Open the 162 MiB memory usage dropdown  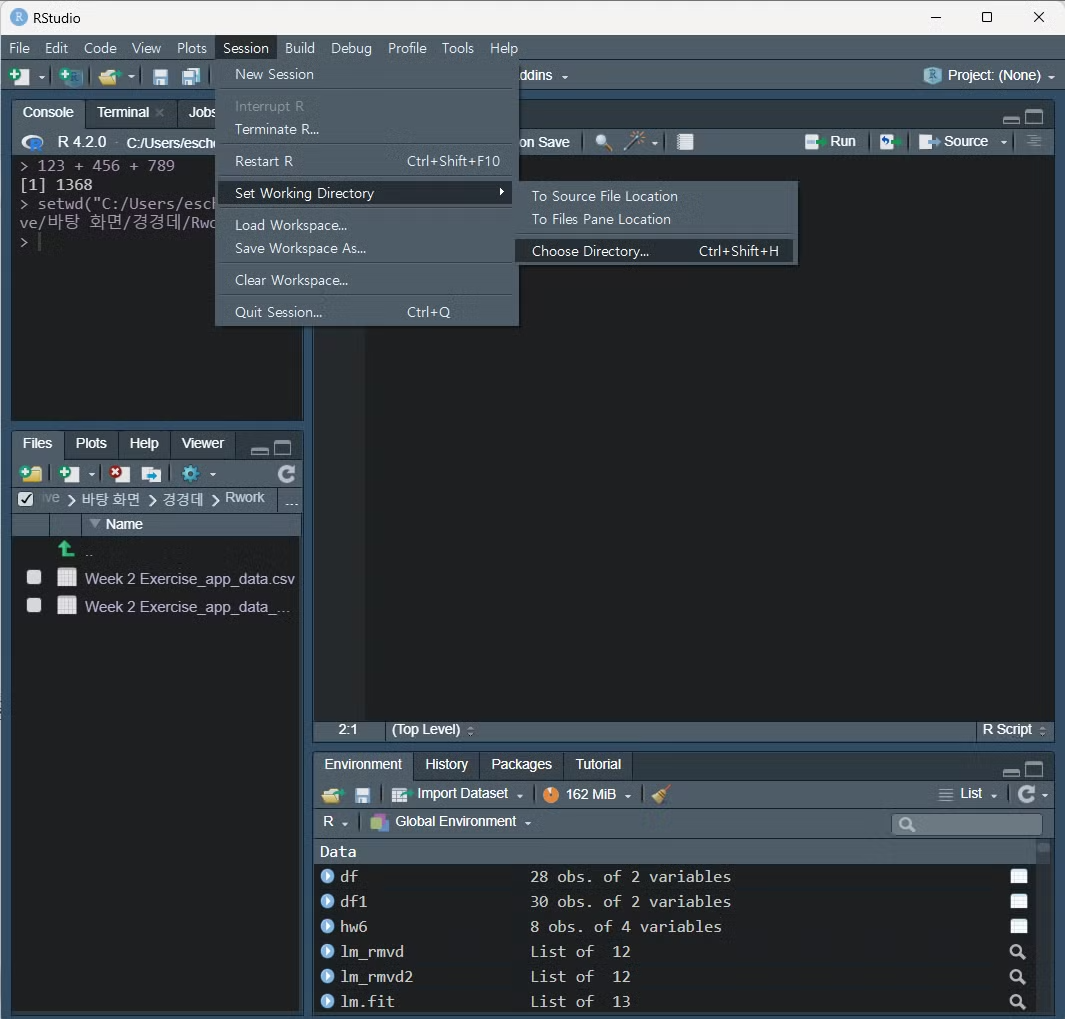[588, 794]
